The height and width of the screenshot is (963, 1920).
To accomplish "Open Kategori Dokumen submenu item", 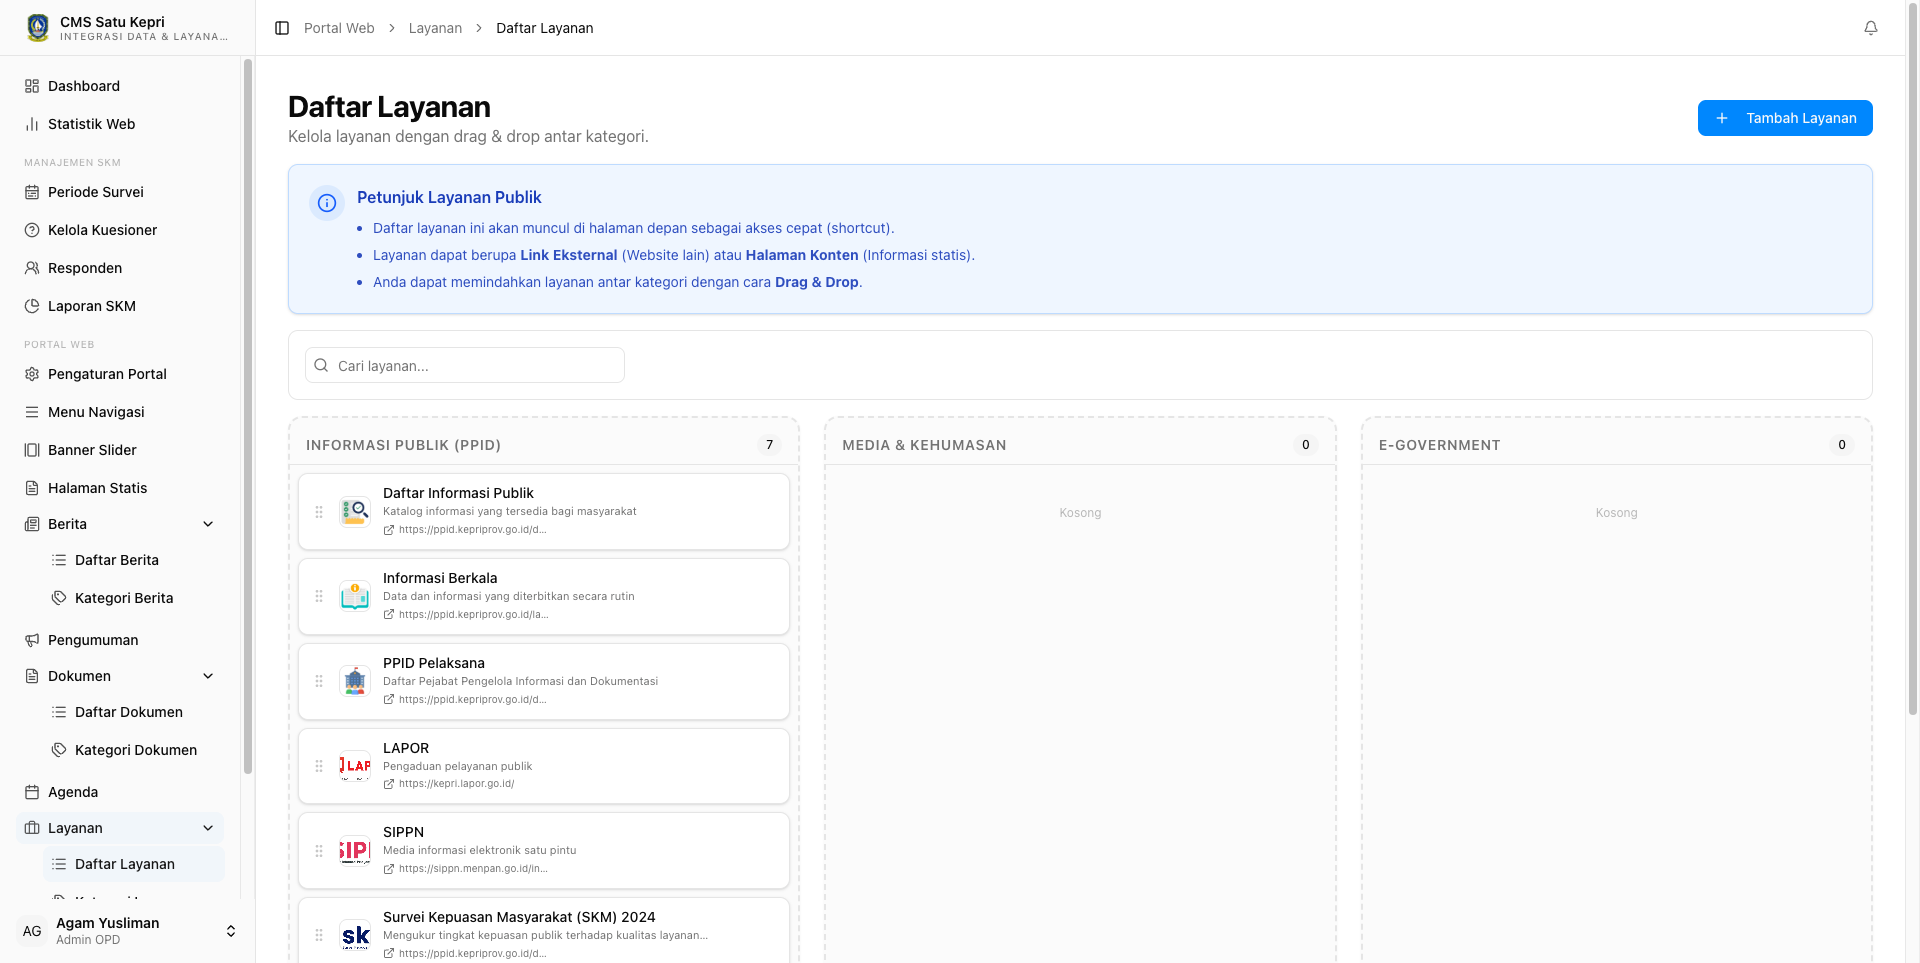I will click(133, 750).
